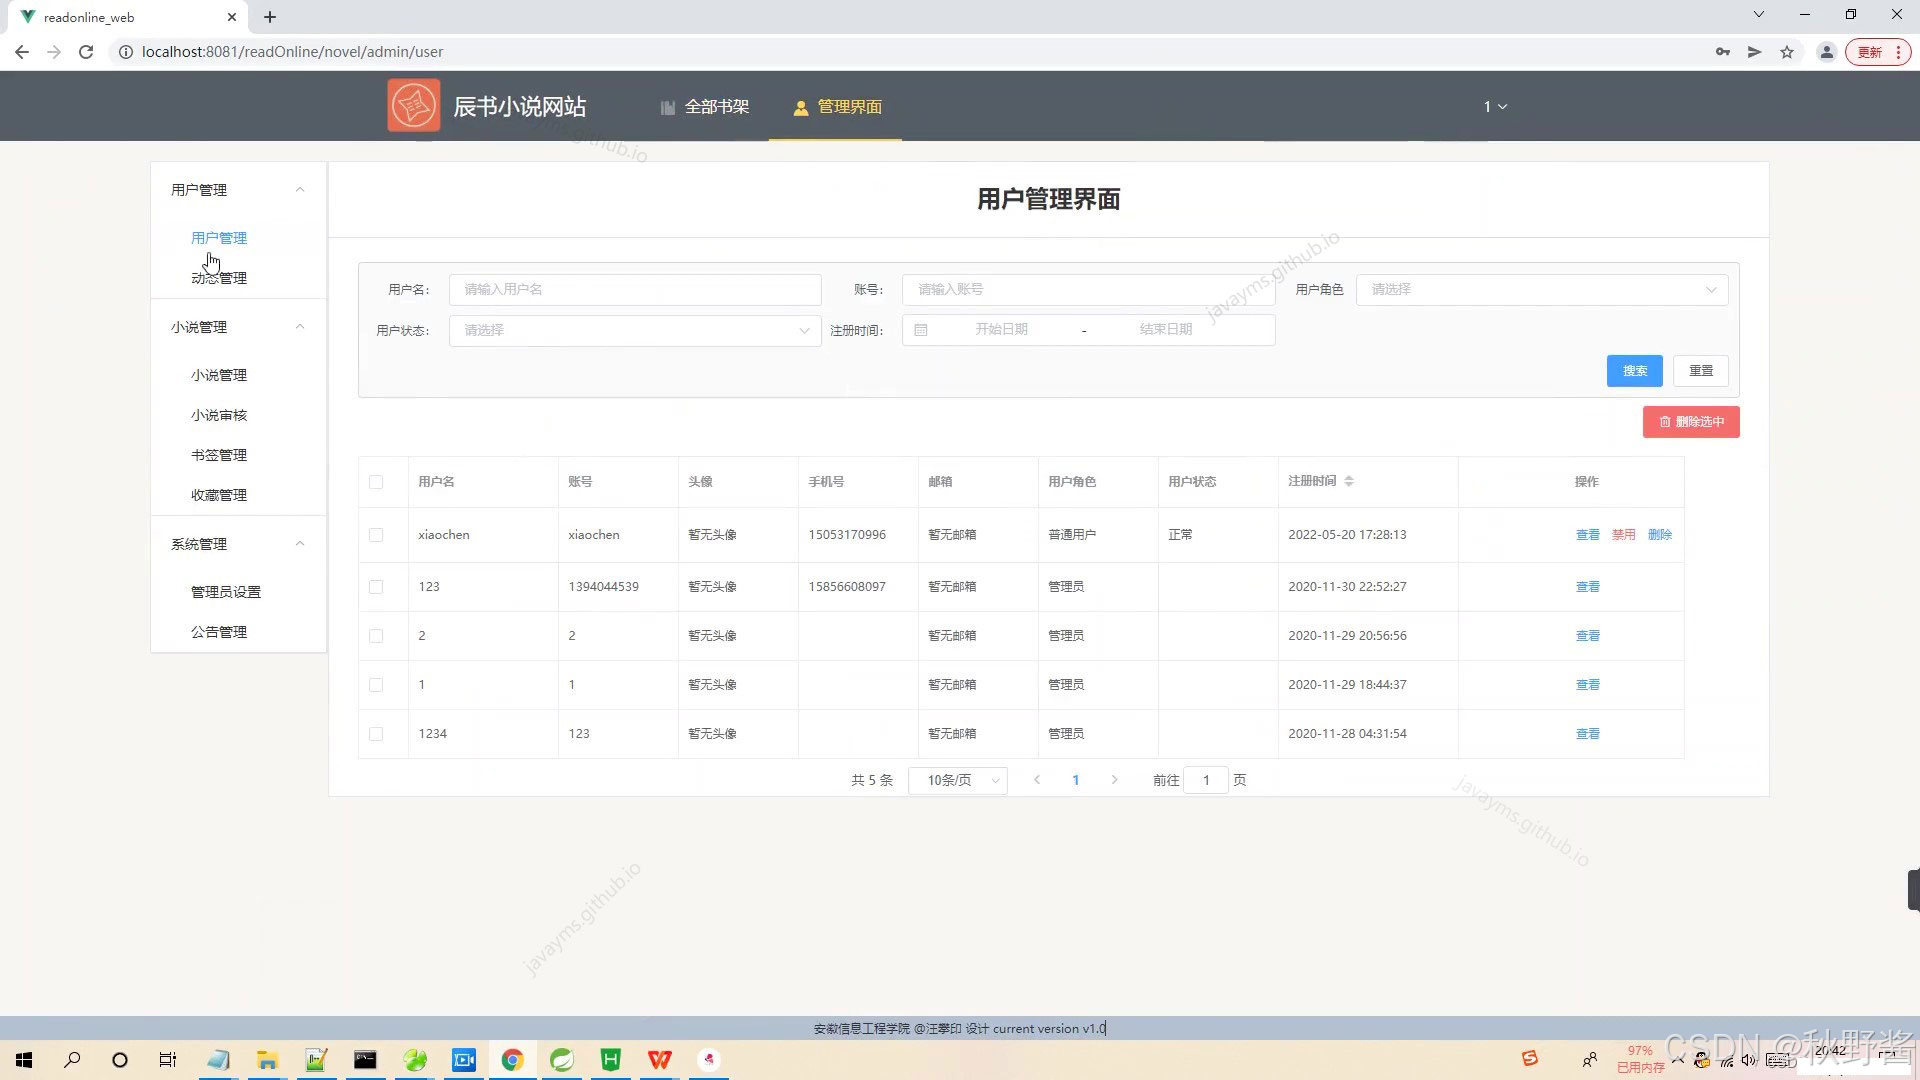Open the 10条/页 page size selector
This screenshot has width=1920, height=1080.
(957, 780)
